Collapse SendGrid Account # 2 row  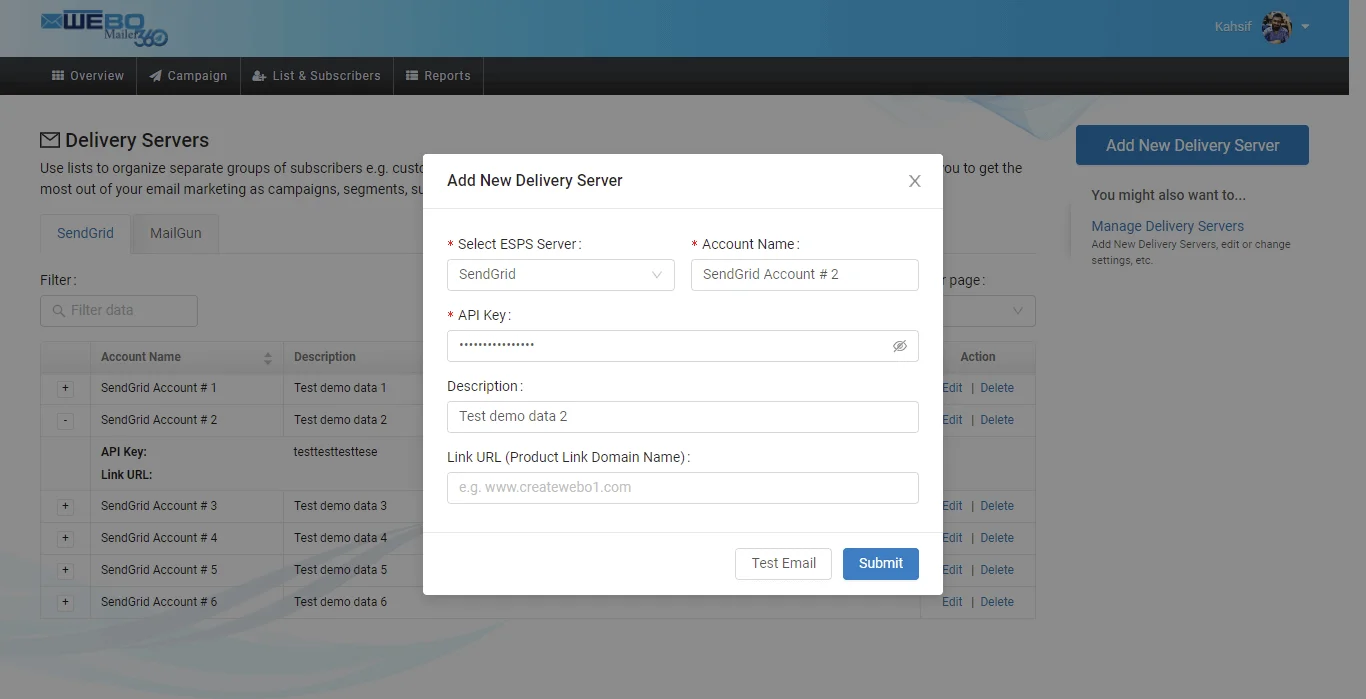66,420
